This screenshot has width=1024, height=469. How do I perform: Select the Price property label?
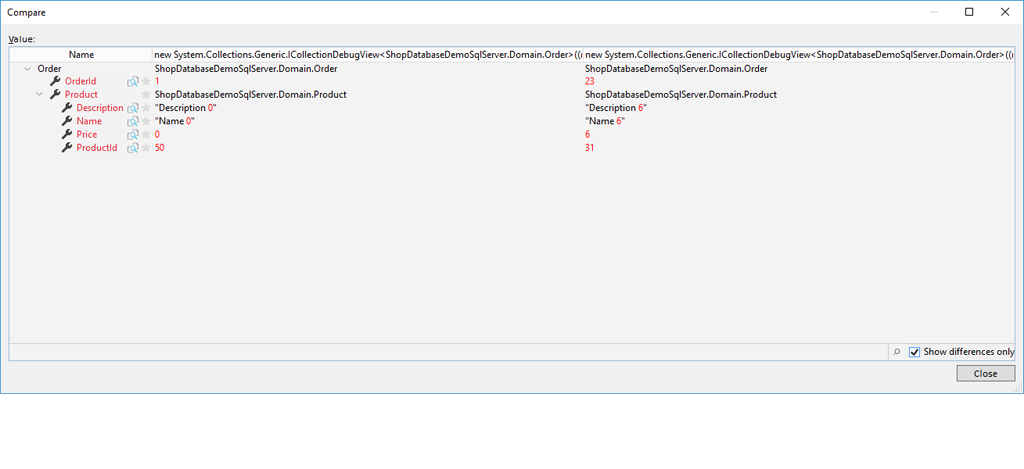(87, 134)
